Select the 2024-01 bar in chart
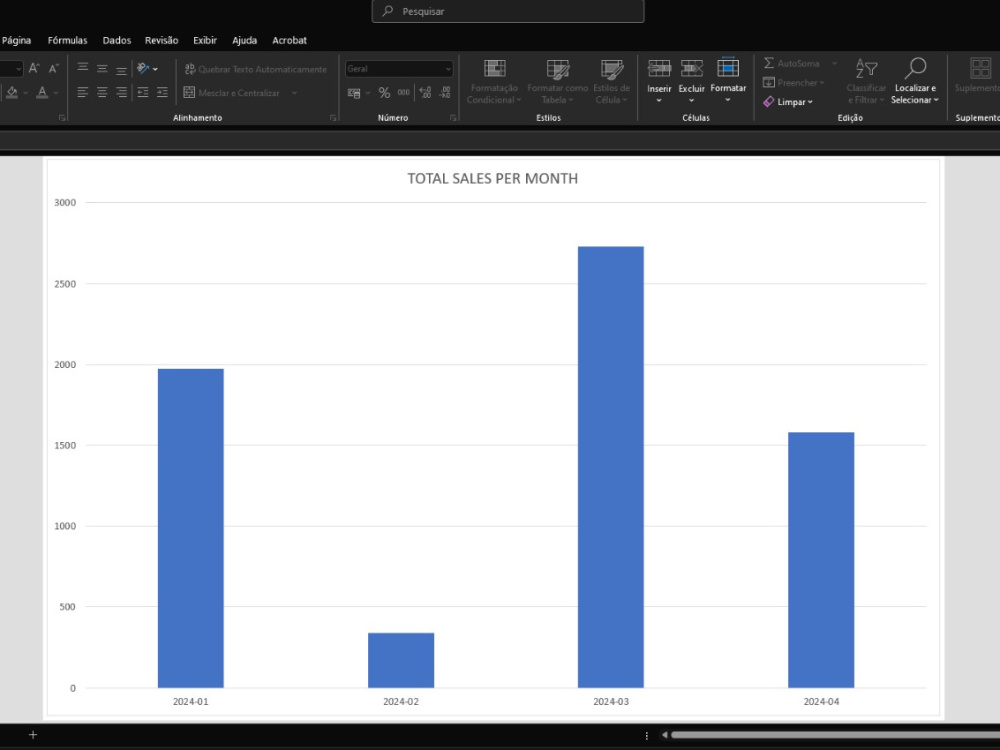This screenshot has width=1000, height=750. (191, 528)
